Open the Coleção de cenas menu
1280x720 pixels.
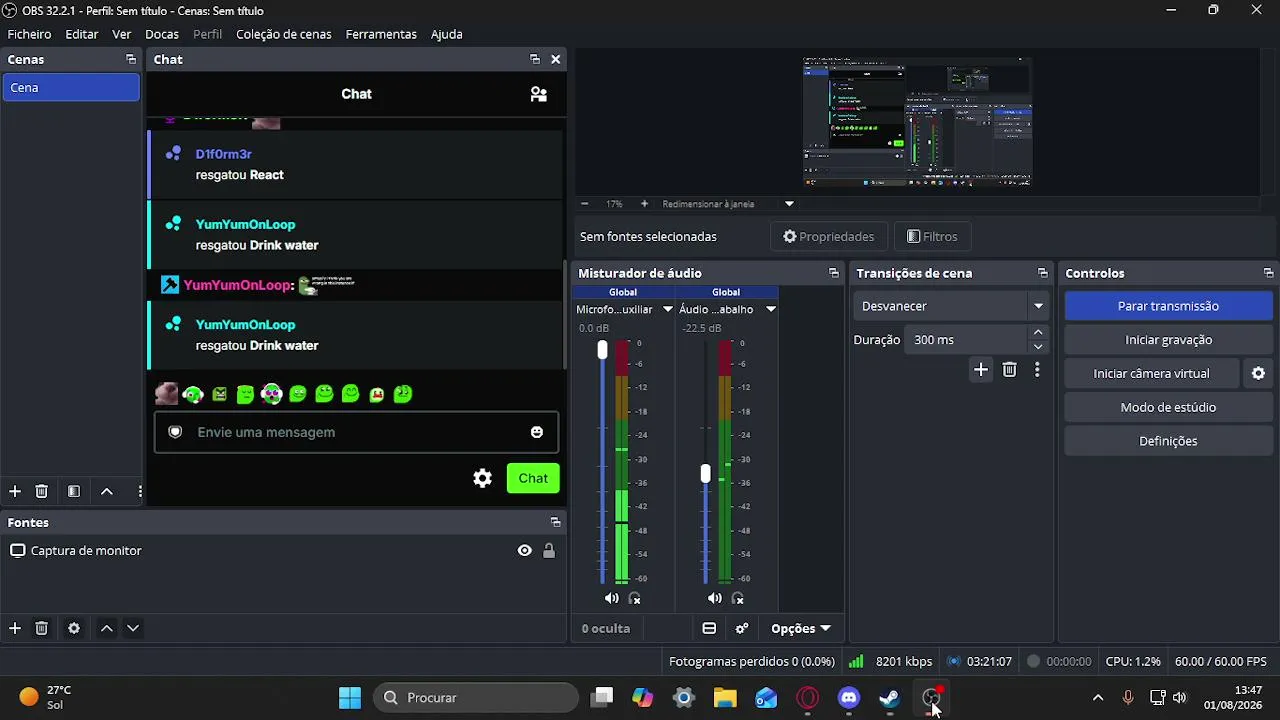[x=284, y=34]
